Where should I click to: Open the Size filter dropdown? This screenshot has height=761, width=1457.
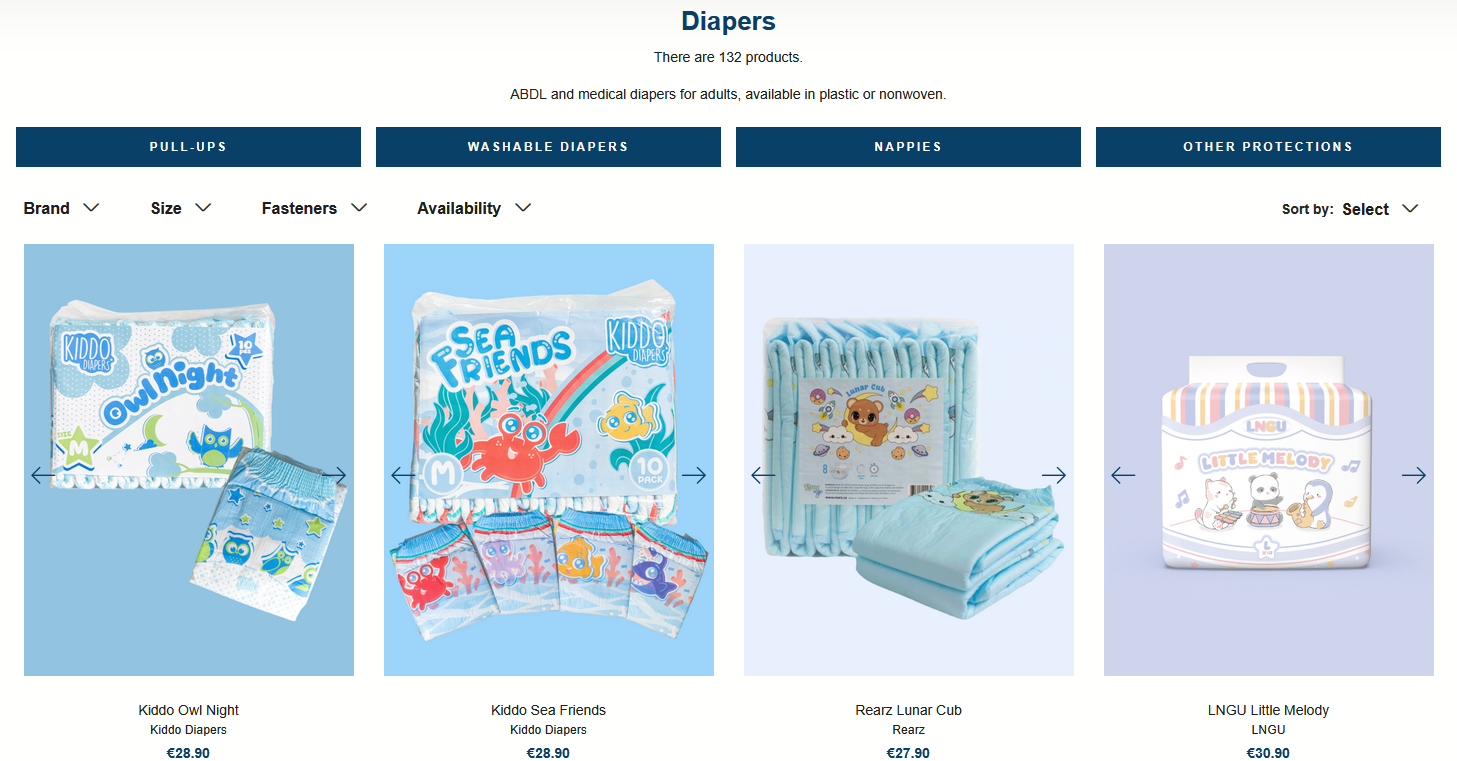[x=181, y=208]
